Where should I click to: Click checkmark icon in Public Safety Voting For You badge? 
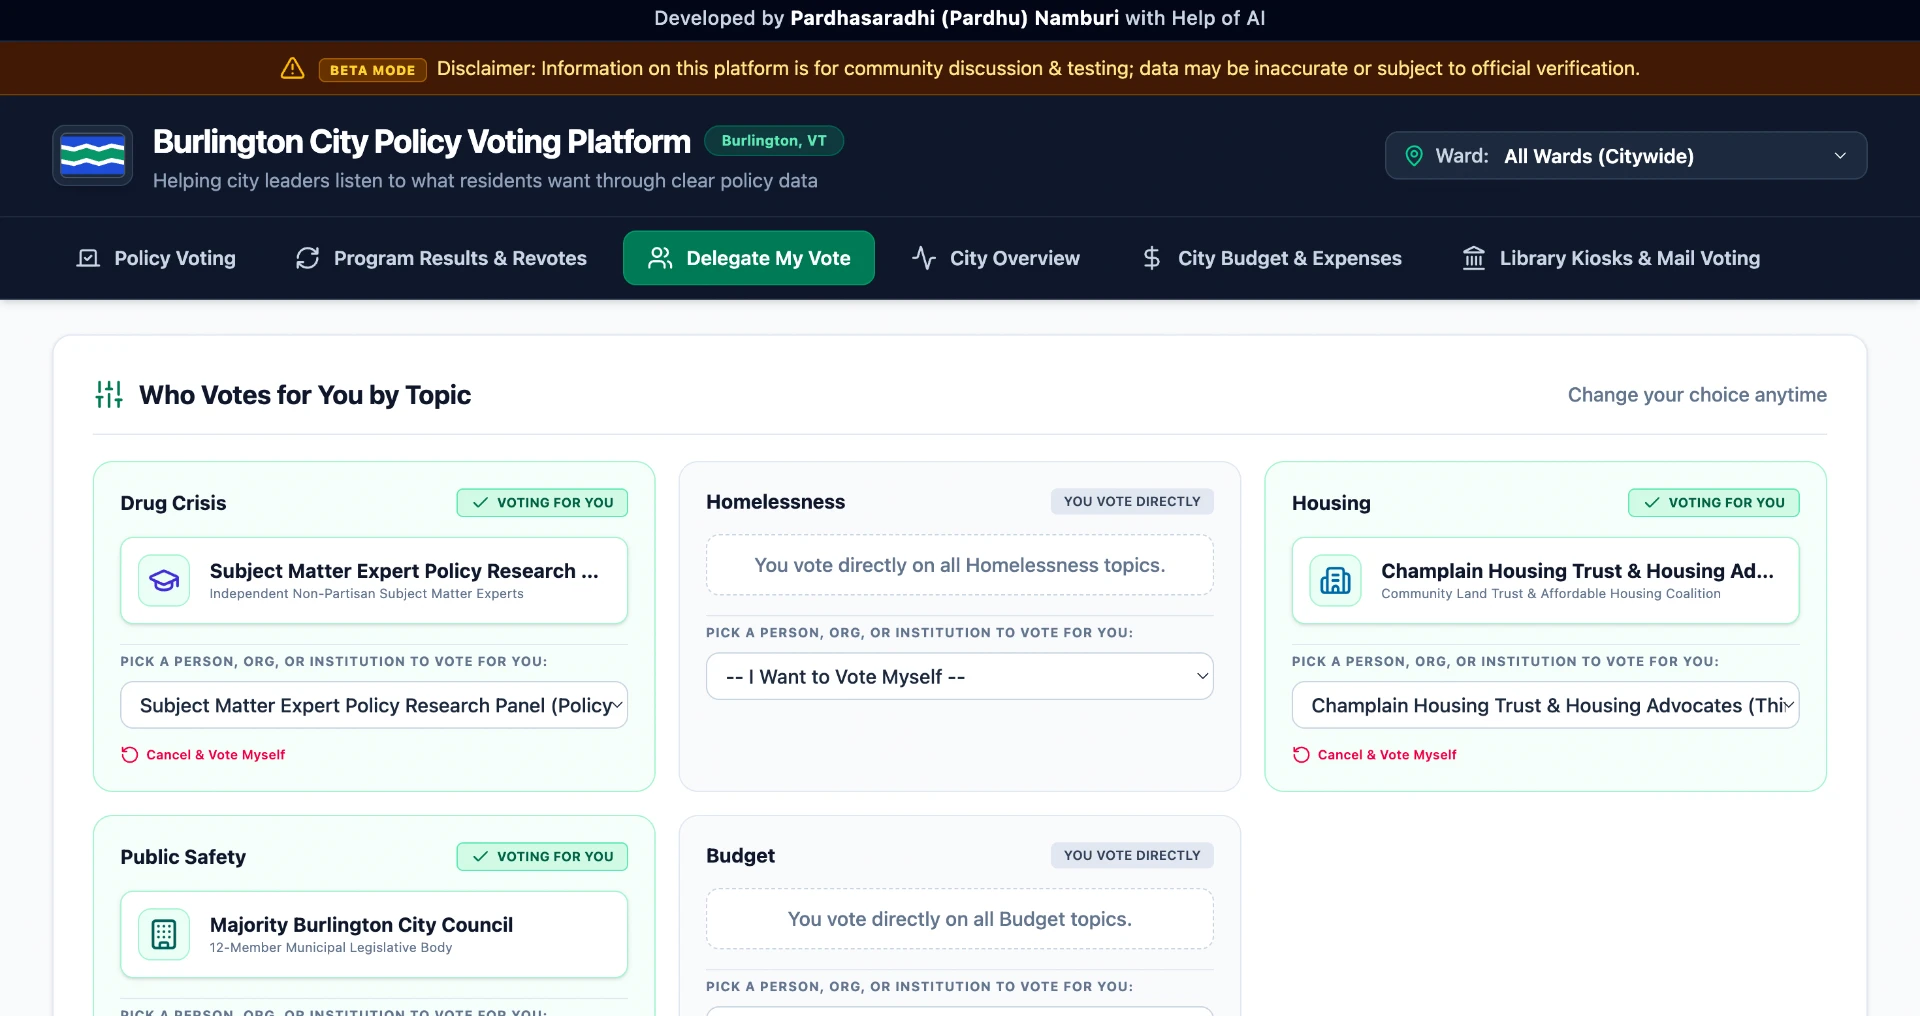(x=481, y=857)
